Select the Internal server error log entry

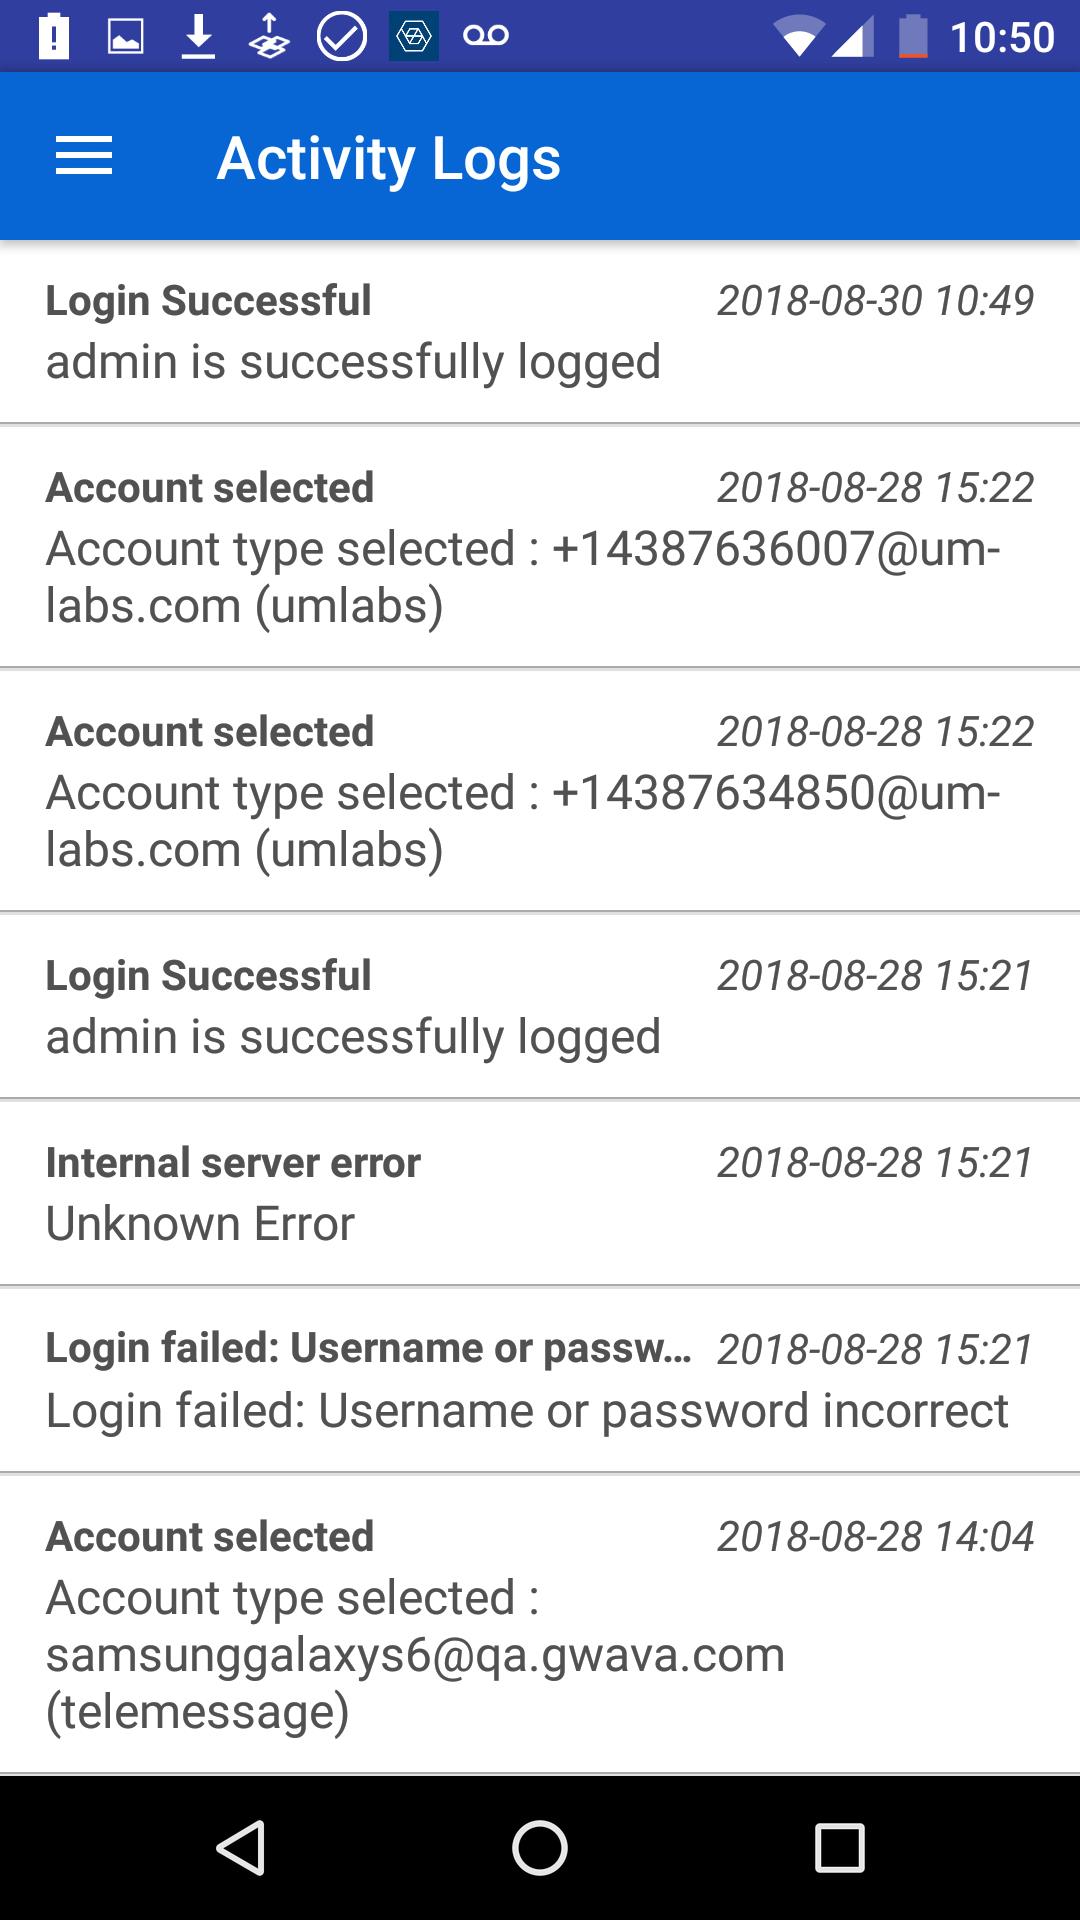(540, 1193)
